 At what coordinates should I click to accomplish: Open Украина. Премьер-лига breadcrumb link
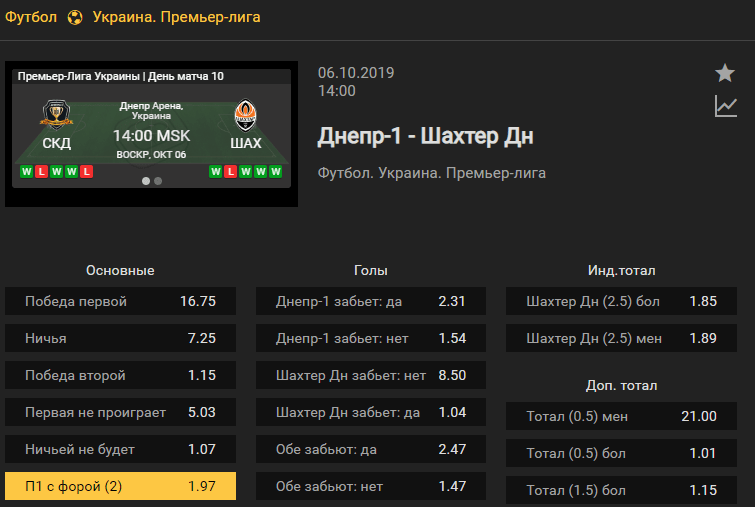tap(176, 17)
